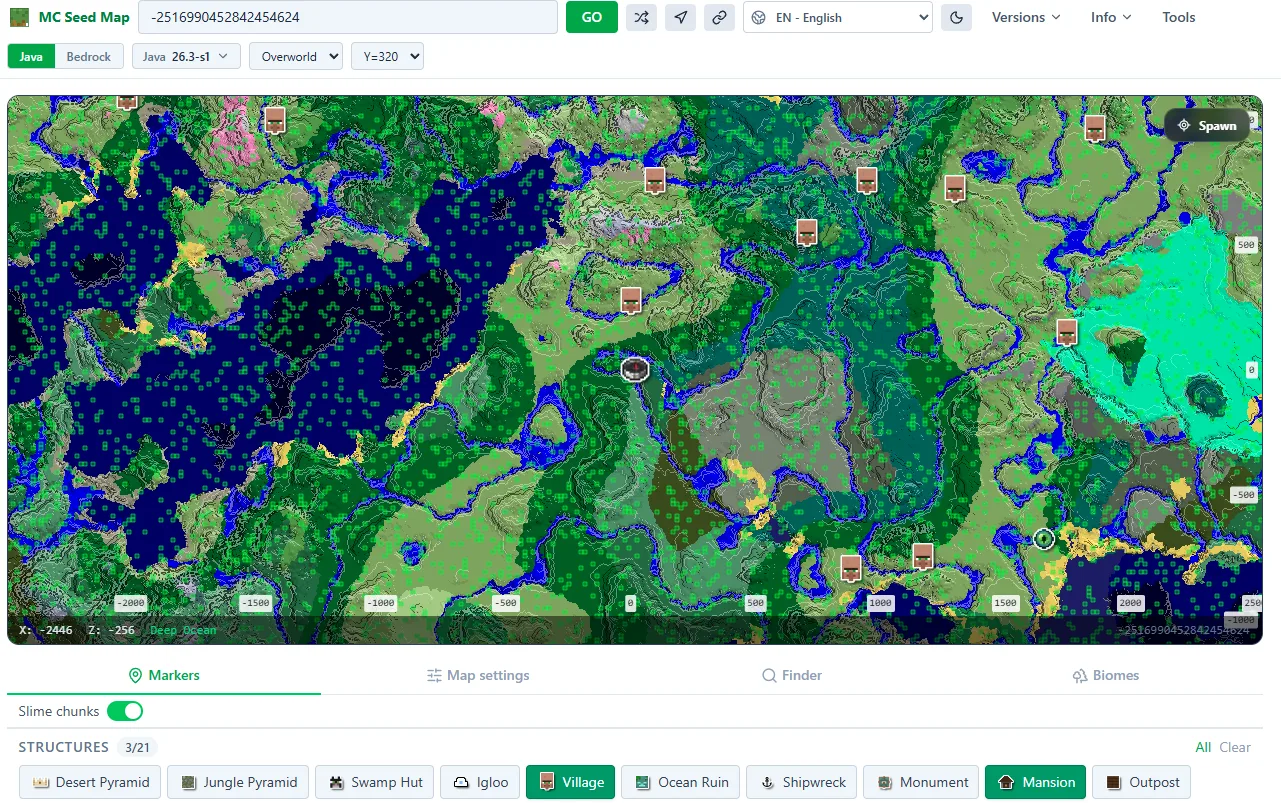Viewport: 1281px width, 803px height.
Task: Toggle the Desert Pyramid structure filter
Action: pyautogui.click(x=89, y=782)
